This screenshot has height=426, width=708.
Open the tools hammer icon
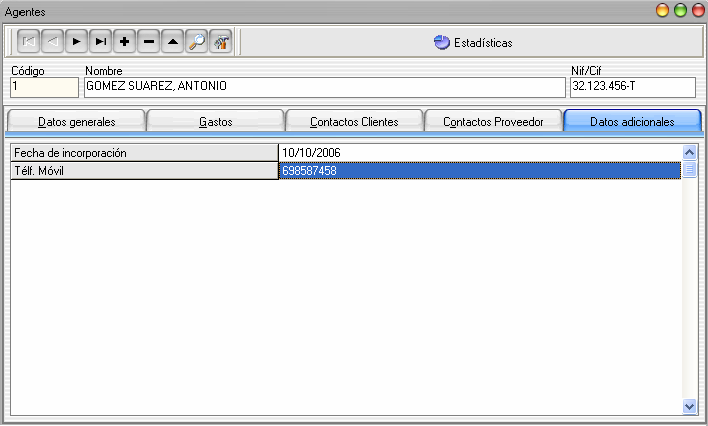pos(221,42)
